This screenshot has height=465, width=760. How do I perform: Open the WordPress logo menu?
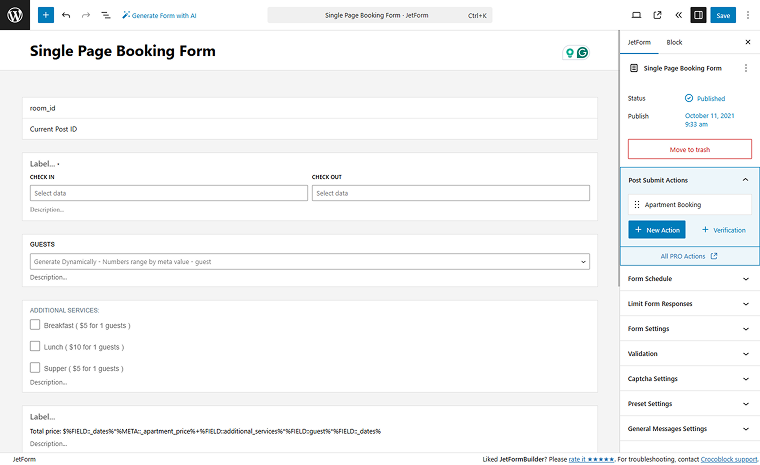click(x=15, y=15)
